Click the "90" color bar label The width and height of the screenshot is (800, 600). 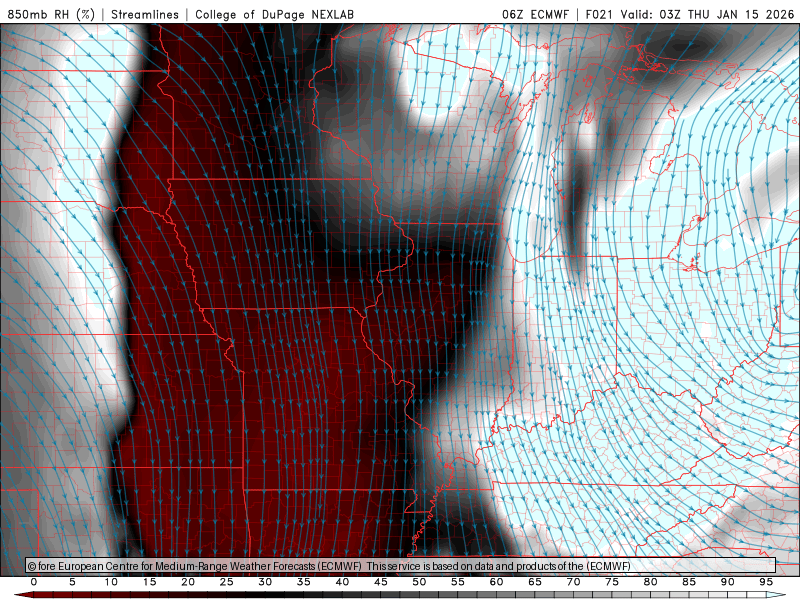[728, 582]
